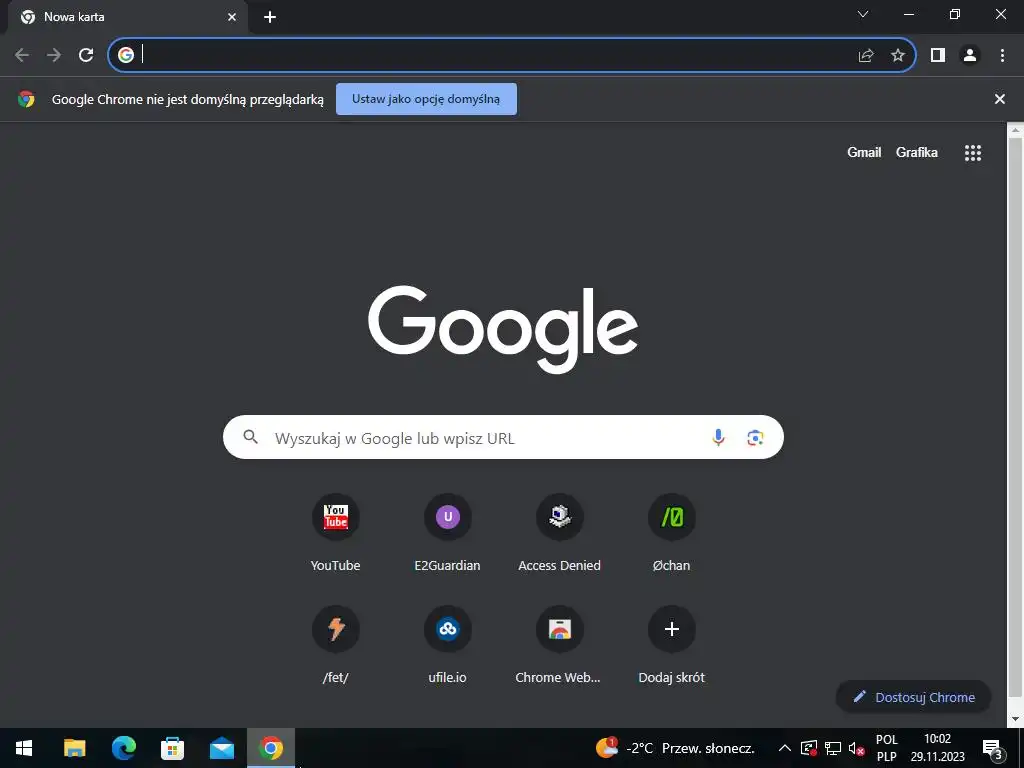Viewport: 1024px width, 768px height.
Task: Open the Gmail link
Action: (x=864, y=152)
